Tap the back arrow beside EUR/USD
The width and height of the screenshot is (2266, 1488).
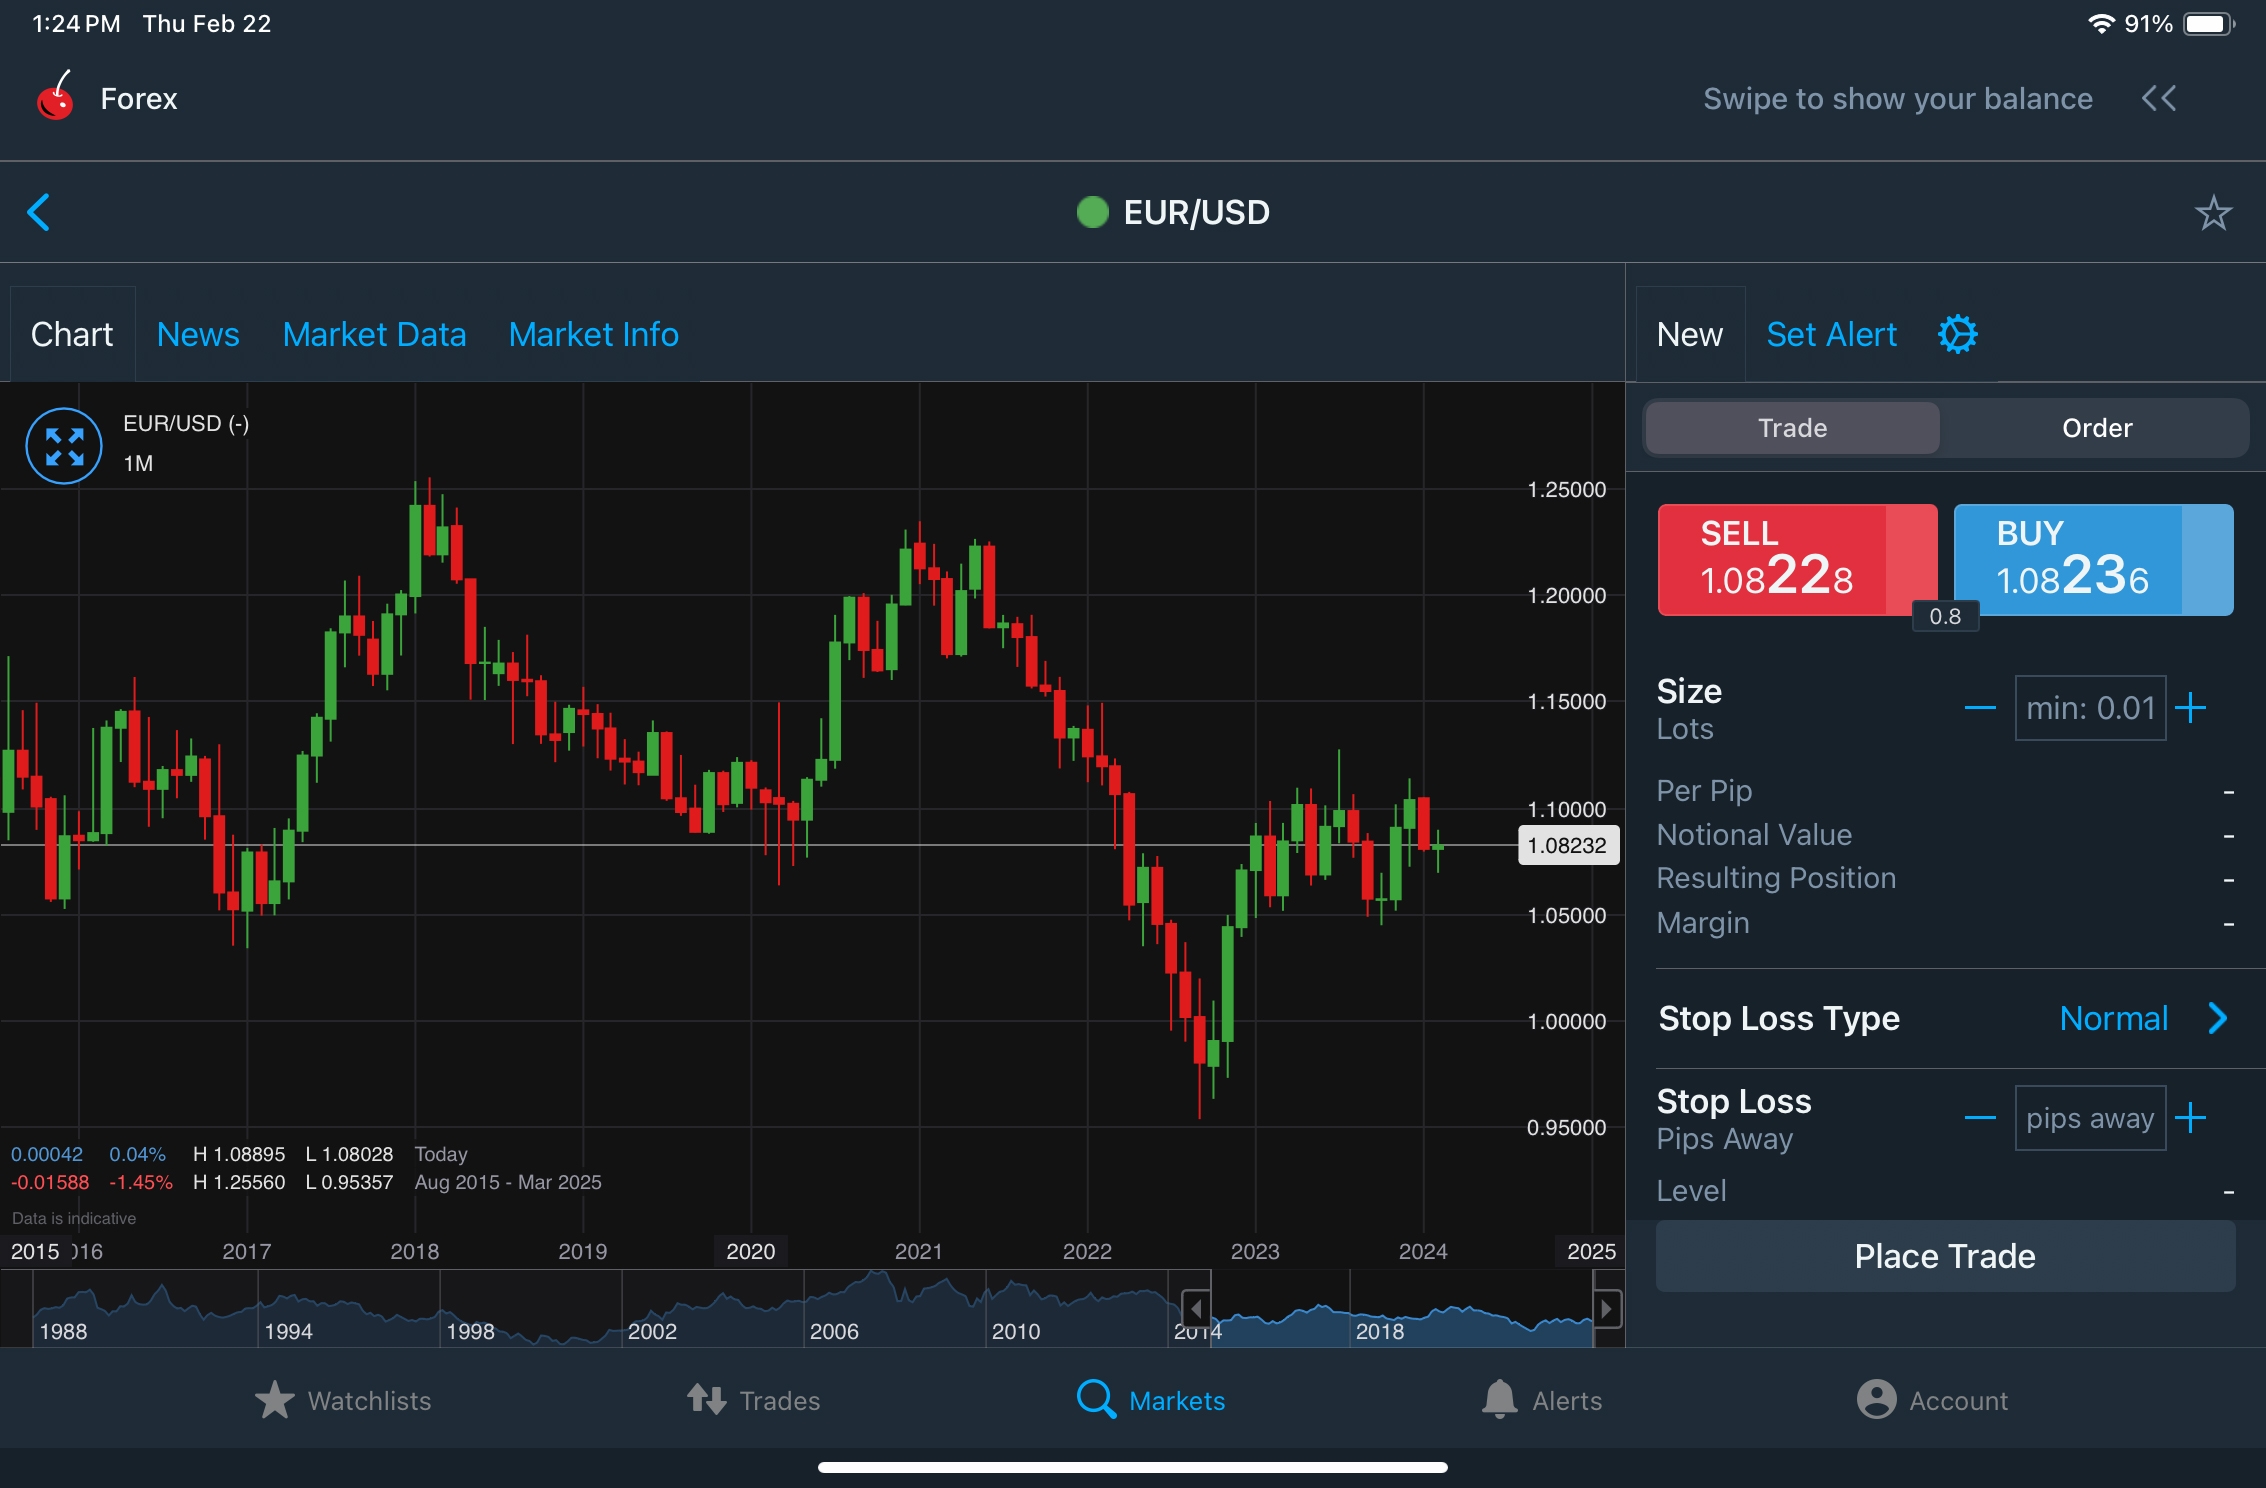click(39, 212)
